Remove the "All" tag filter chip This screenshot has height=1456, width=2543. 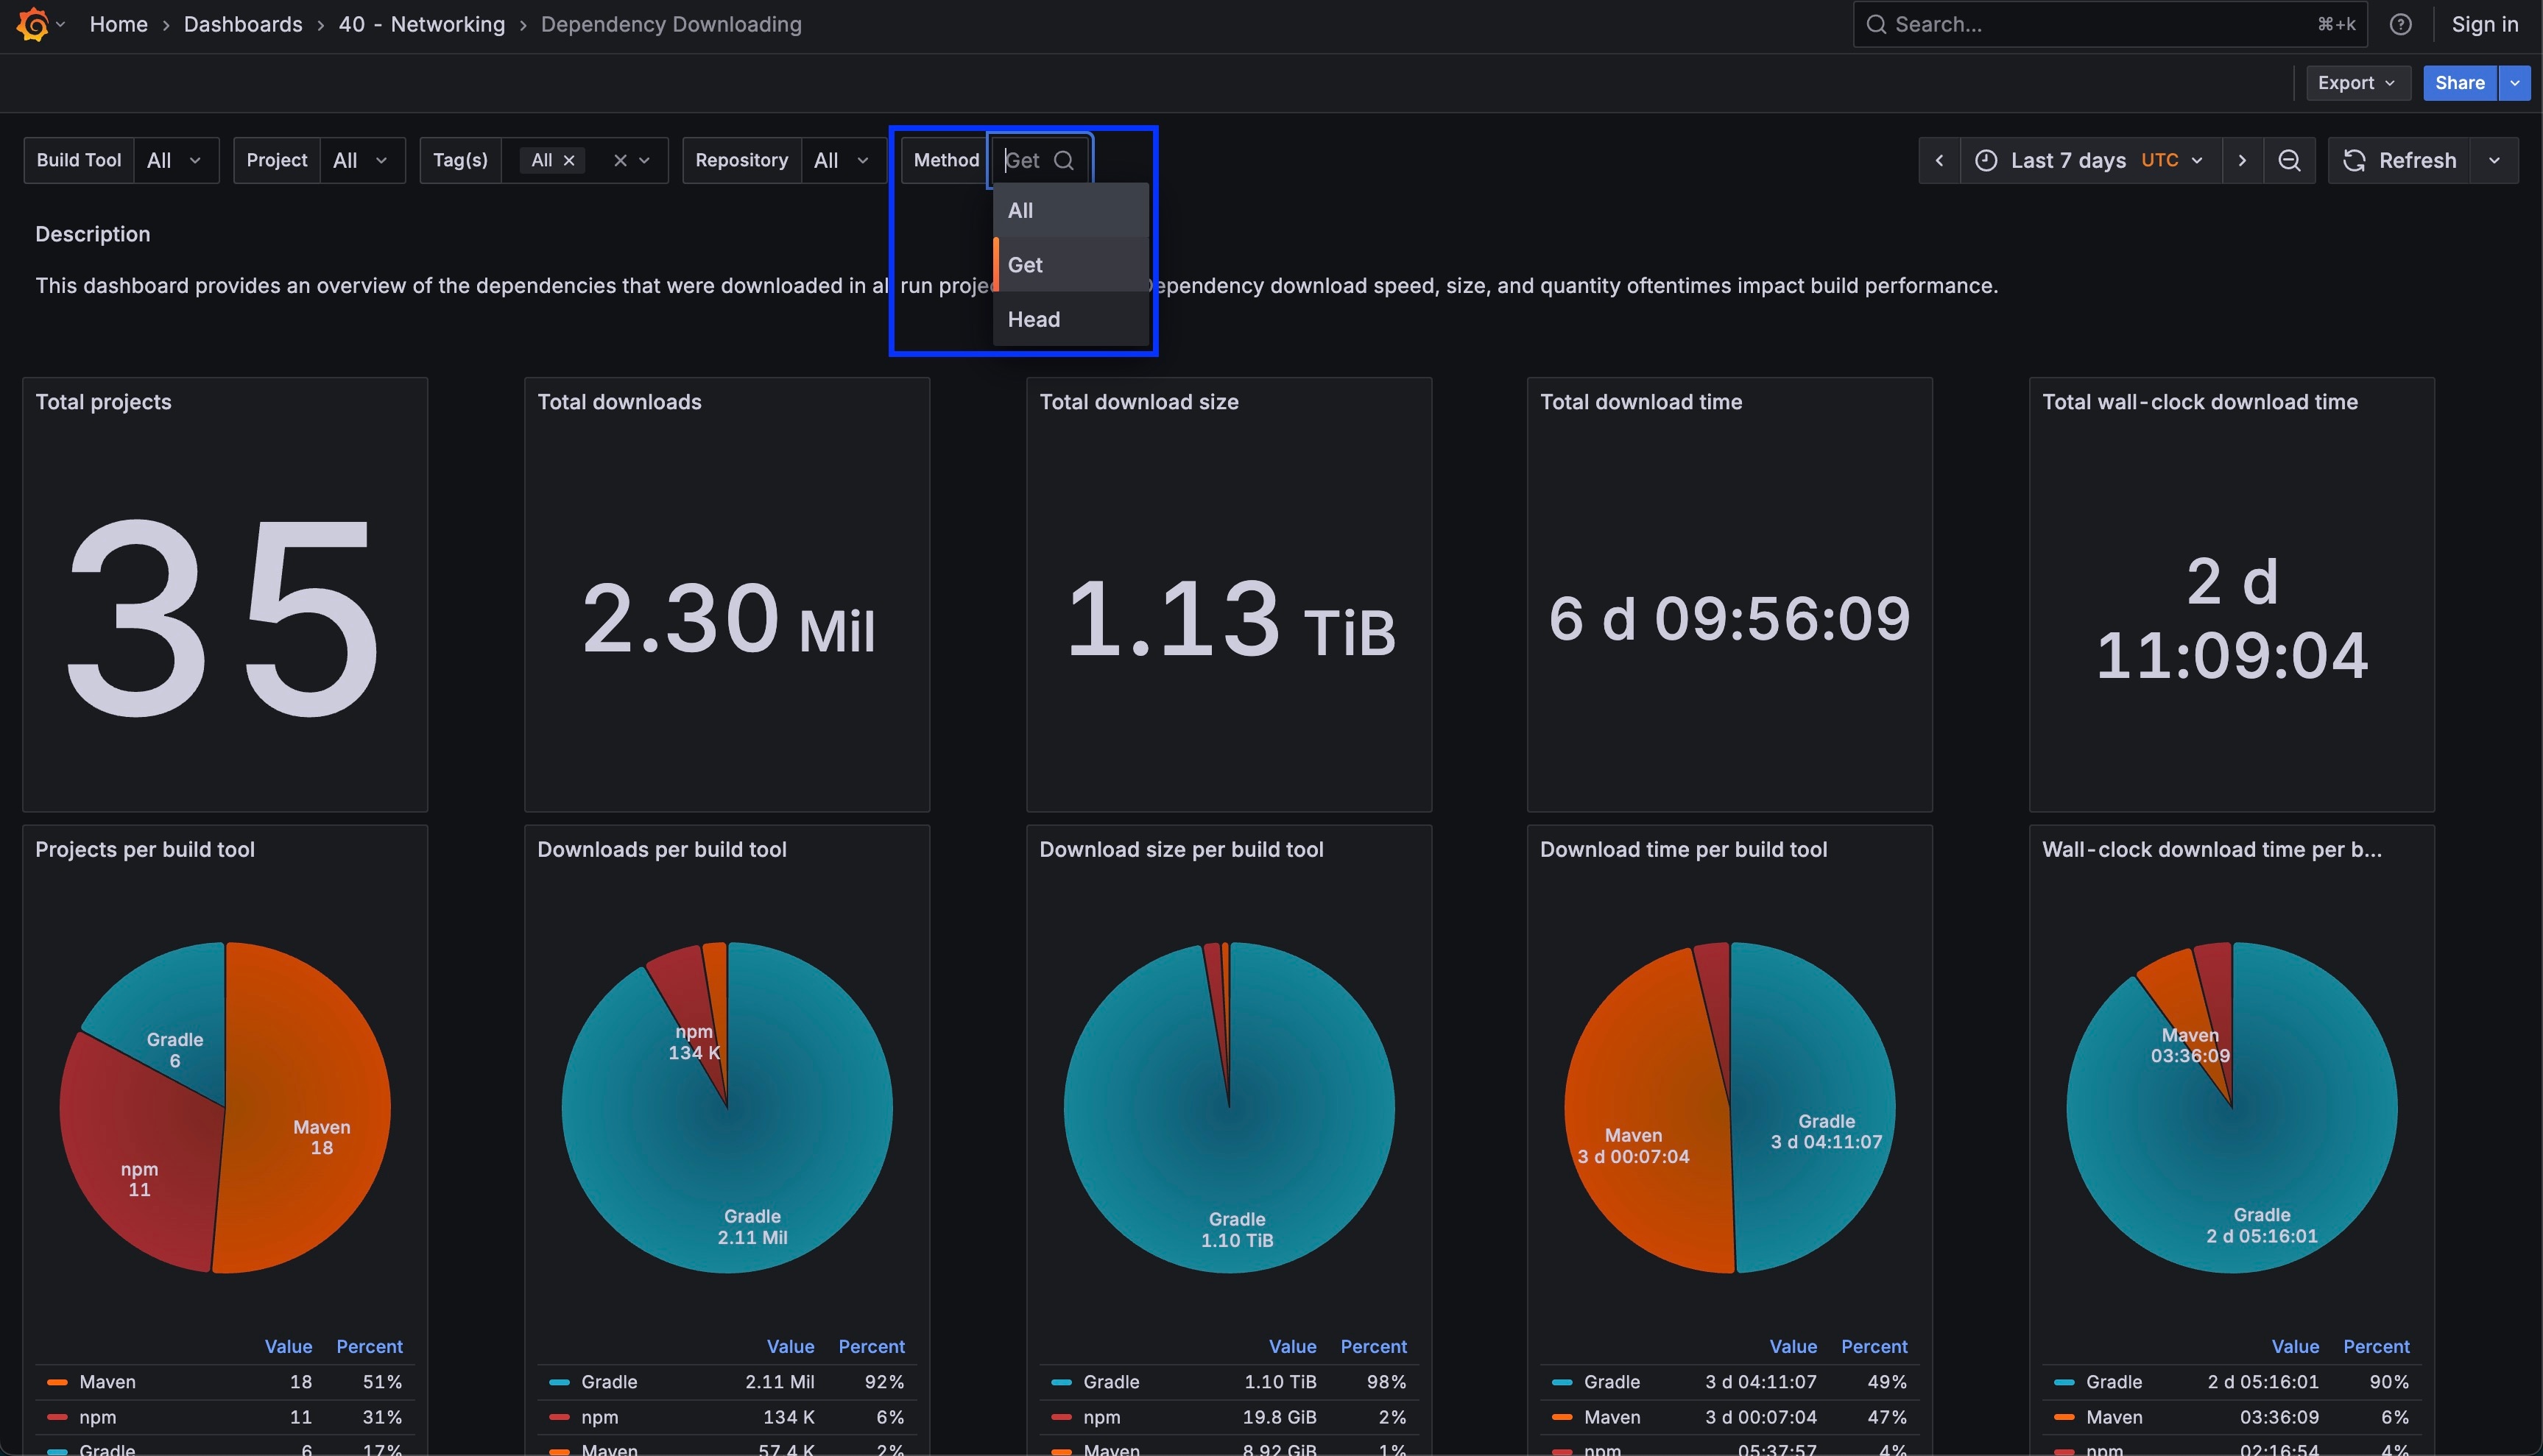point(569,160)
